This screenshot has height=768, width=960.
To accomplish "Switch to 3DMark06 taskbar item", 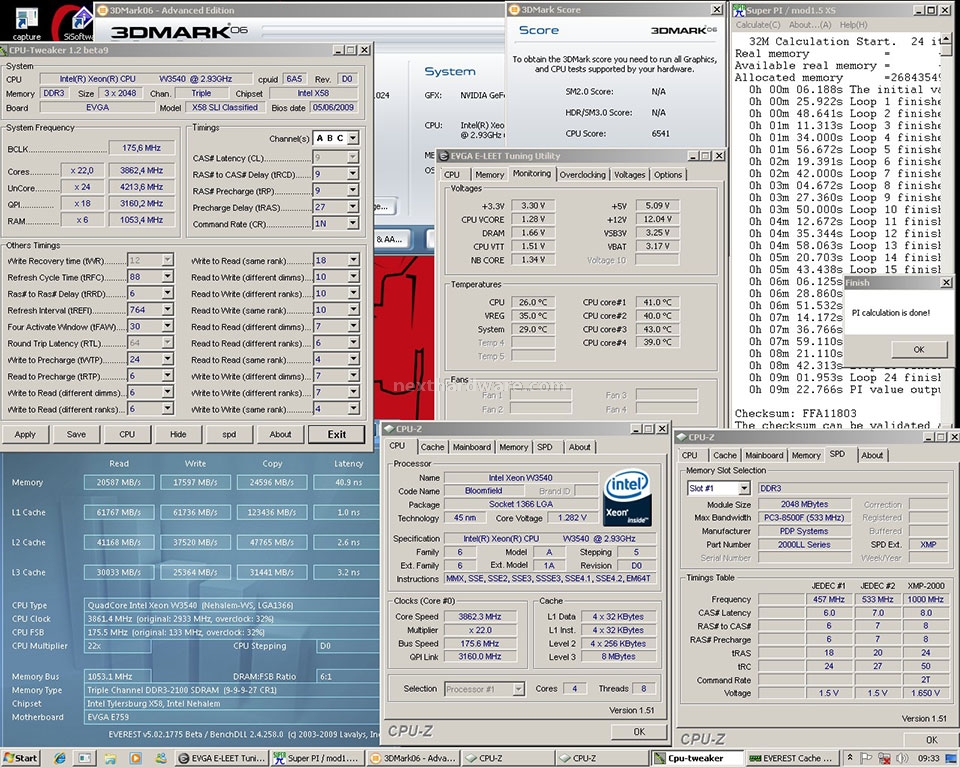I will [414, 758].
